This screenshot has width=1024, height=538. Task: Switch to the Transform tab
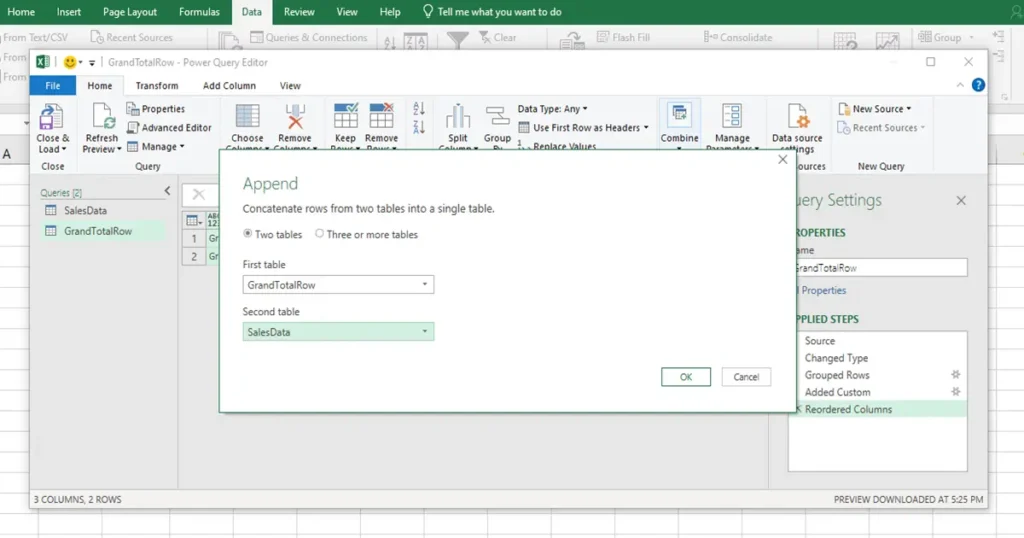pyautogui.click(x=157, y=86)
